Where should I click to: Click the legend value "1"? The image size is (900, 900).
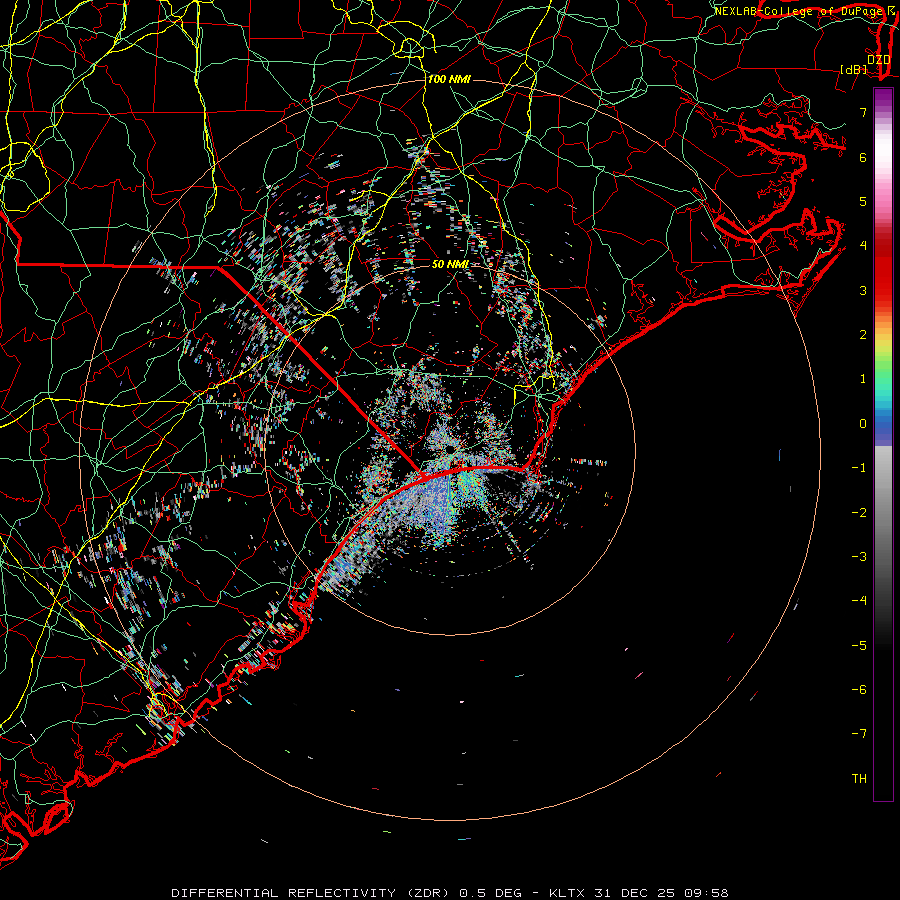click(x=863, y=379)
